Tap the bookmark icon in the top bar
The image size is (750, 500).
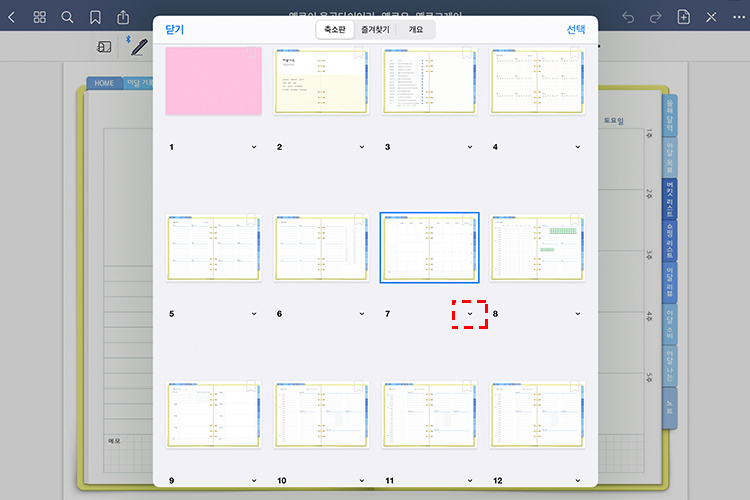click(x=95, y=18)
